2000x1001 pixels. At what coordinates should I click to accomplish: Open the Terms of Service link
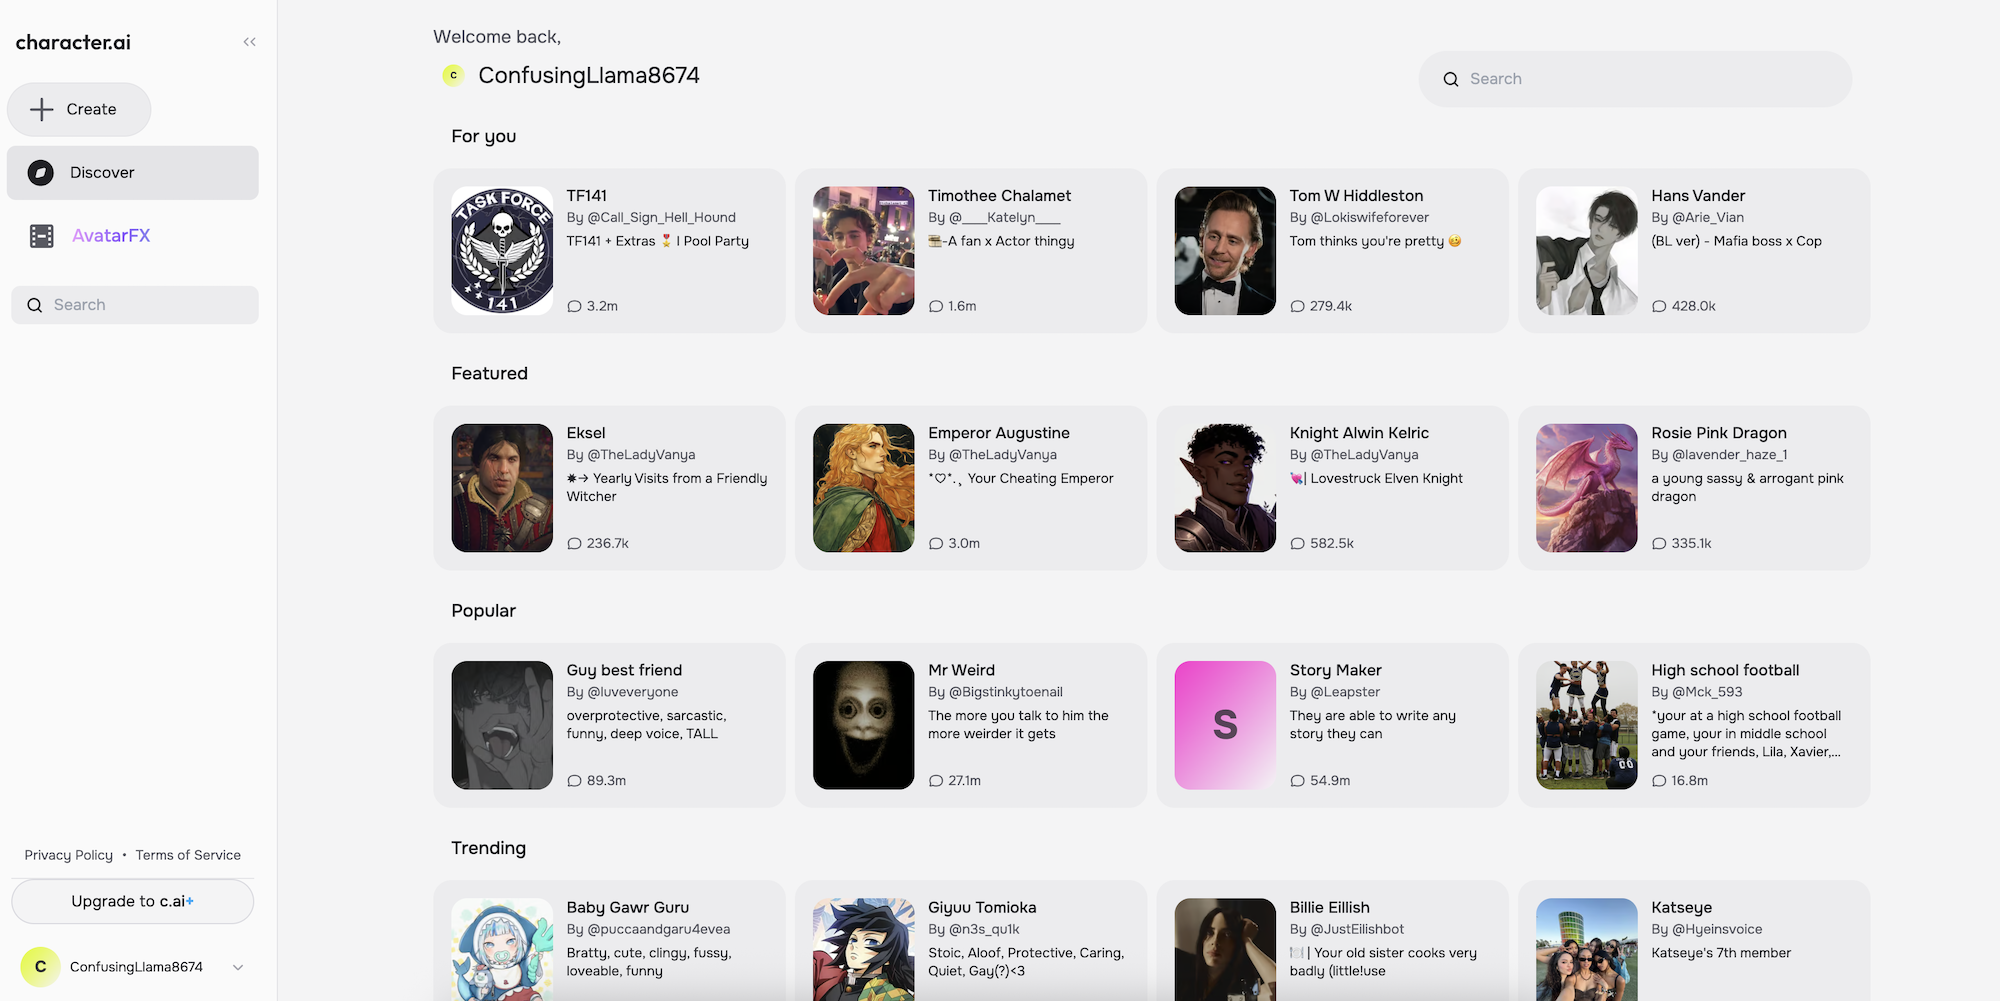(x=188, y=855)
